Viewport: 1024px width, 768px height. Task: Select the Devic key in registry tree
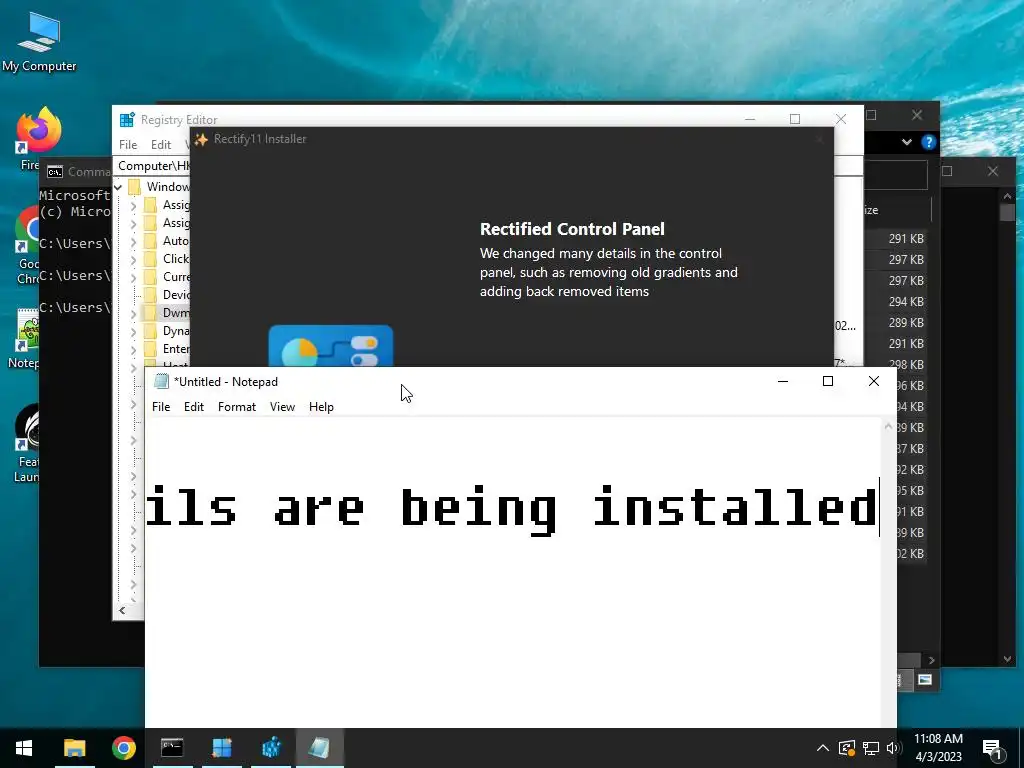(x=176, y=295)
